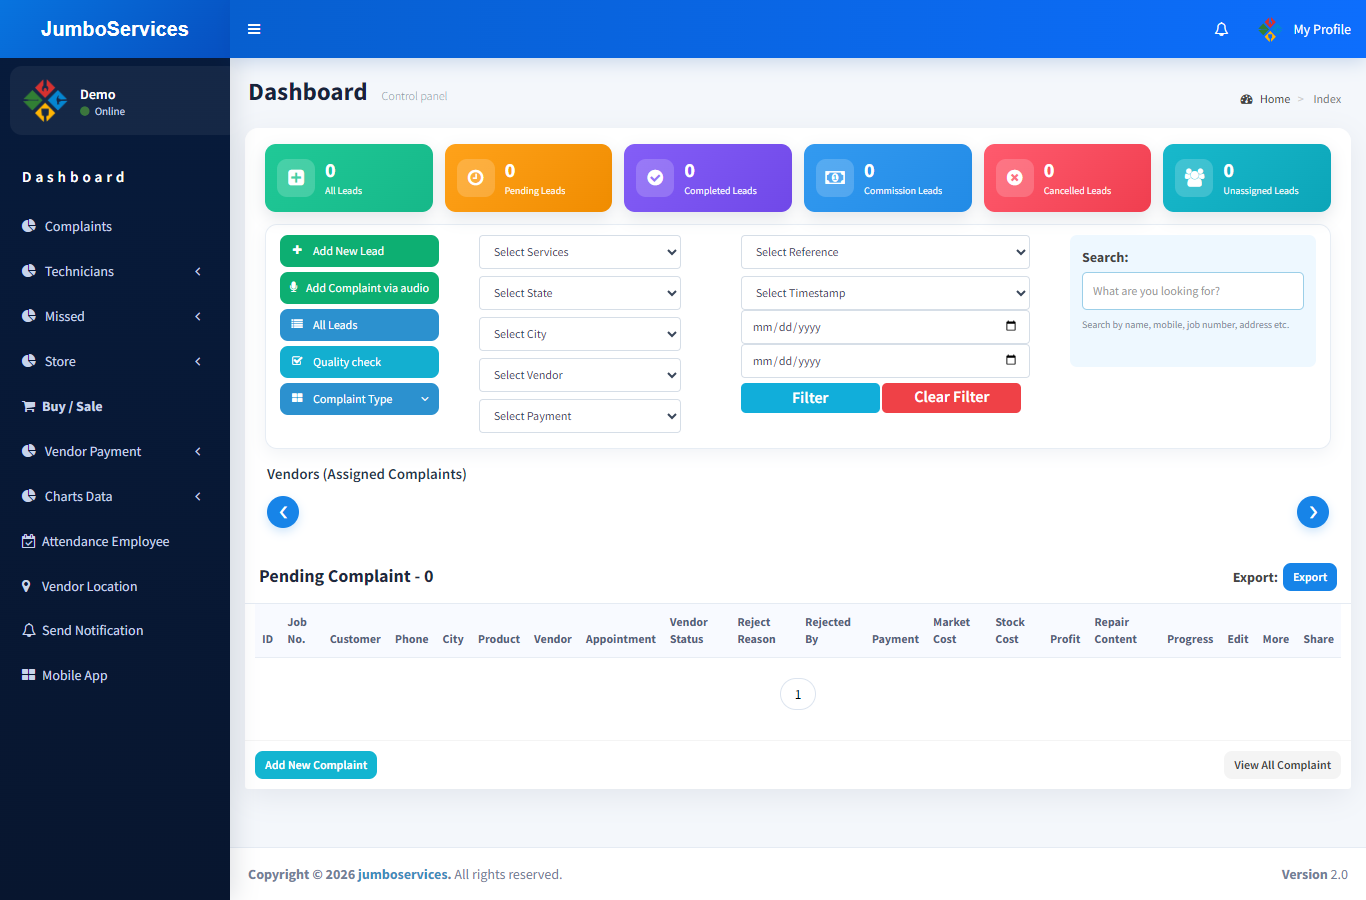Click the Pending Leads clock icon
The image size is (1366, 900).
pos(476,178)
